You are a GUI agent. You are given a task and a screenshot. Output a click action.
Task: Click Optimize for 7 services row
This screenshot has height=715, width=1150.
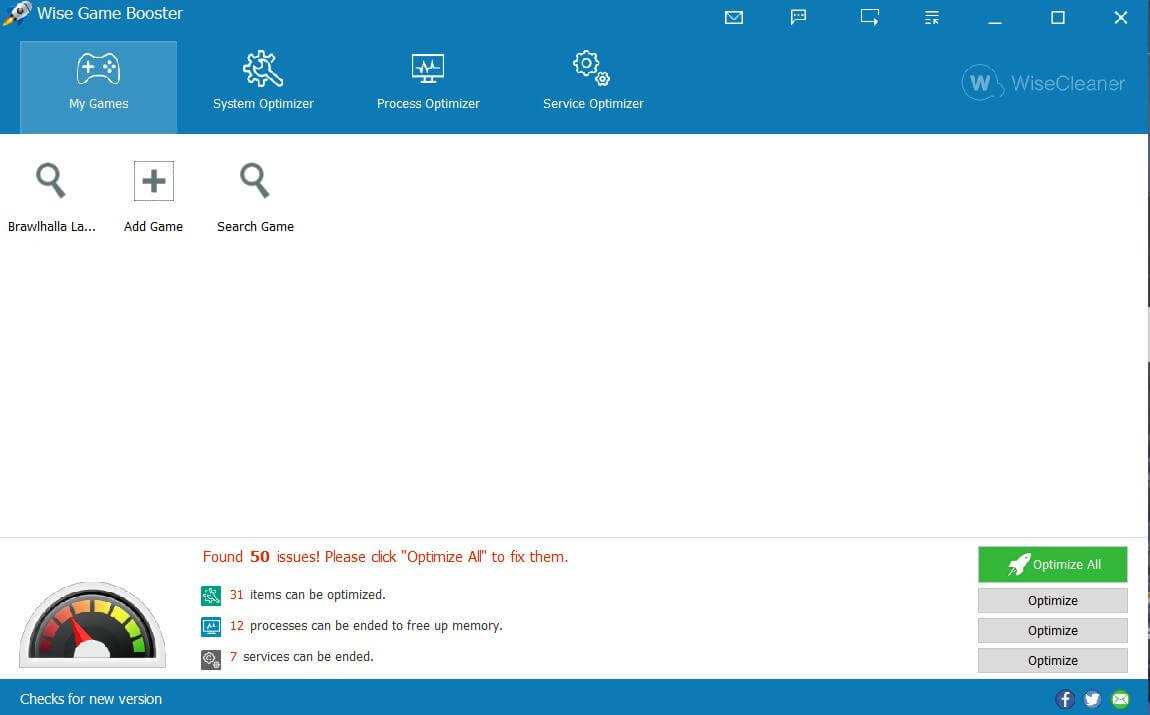tap(1052, 661)
